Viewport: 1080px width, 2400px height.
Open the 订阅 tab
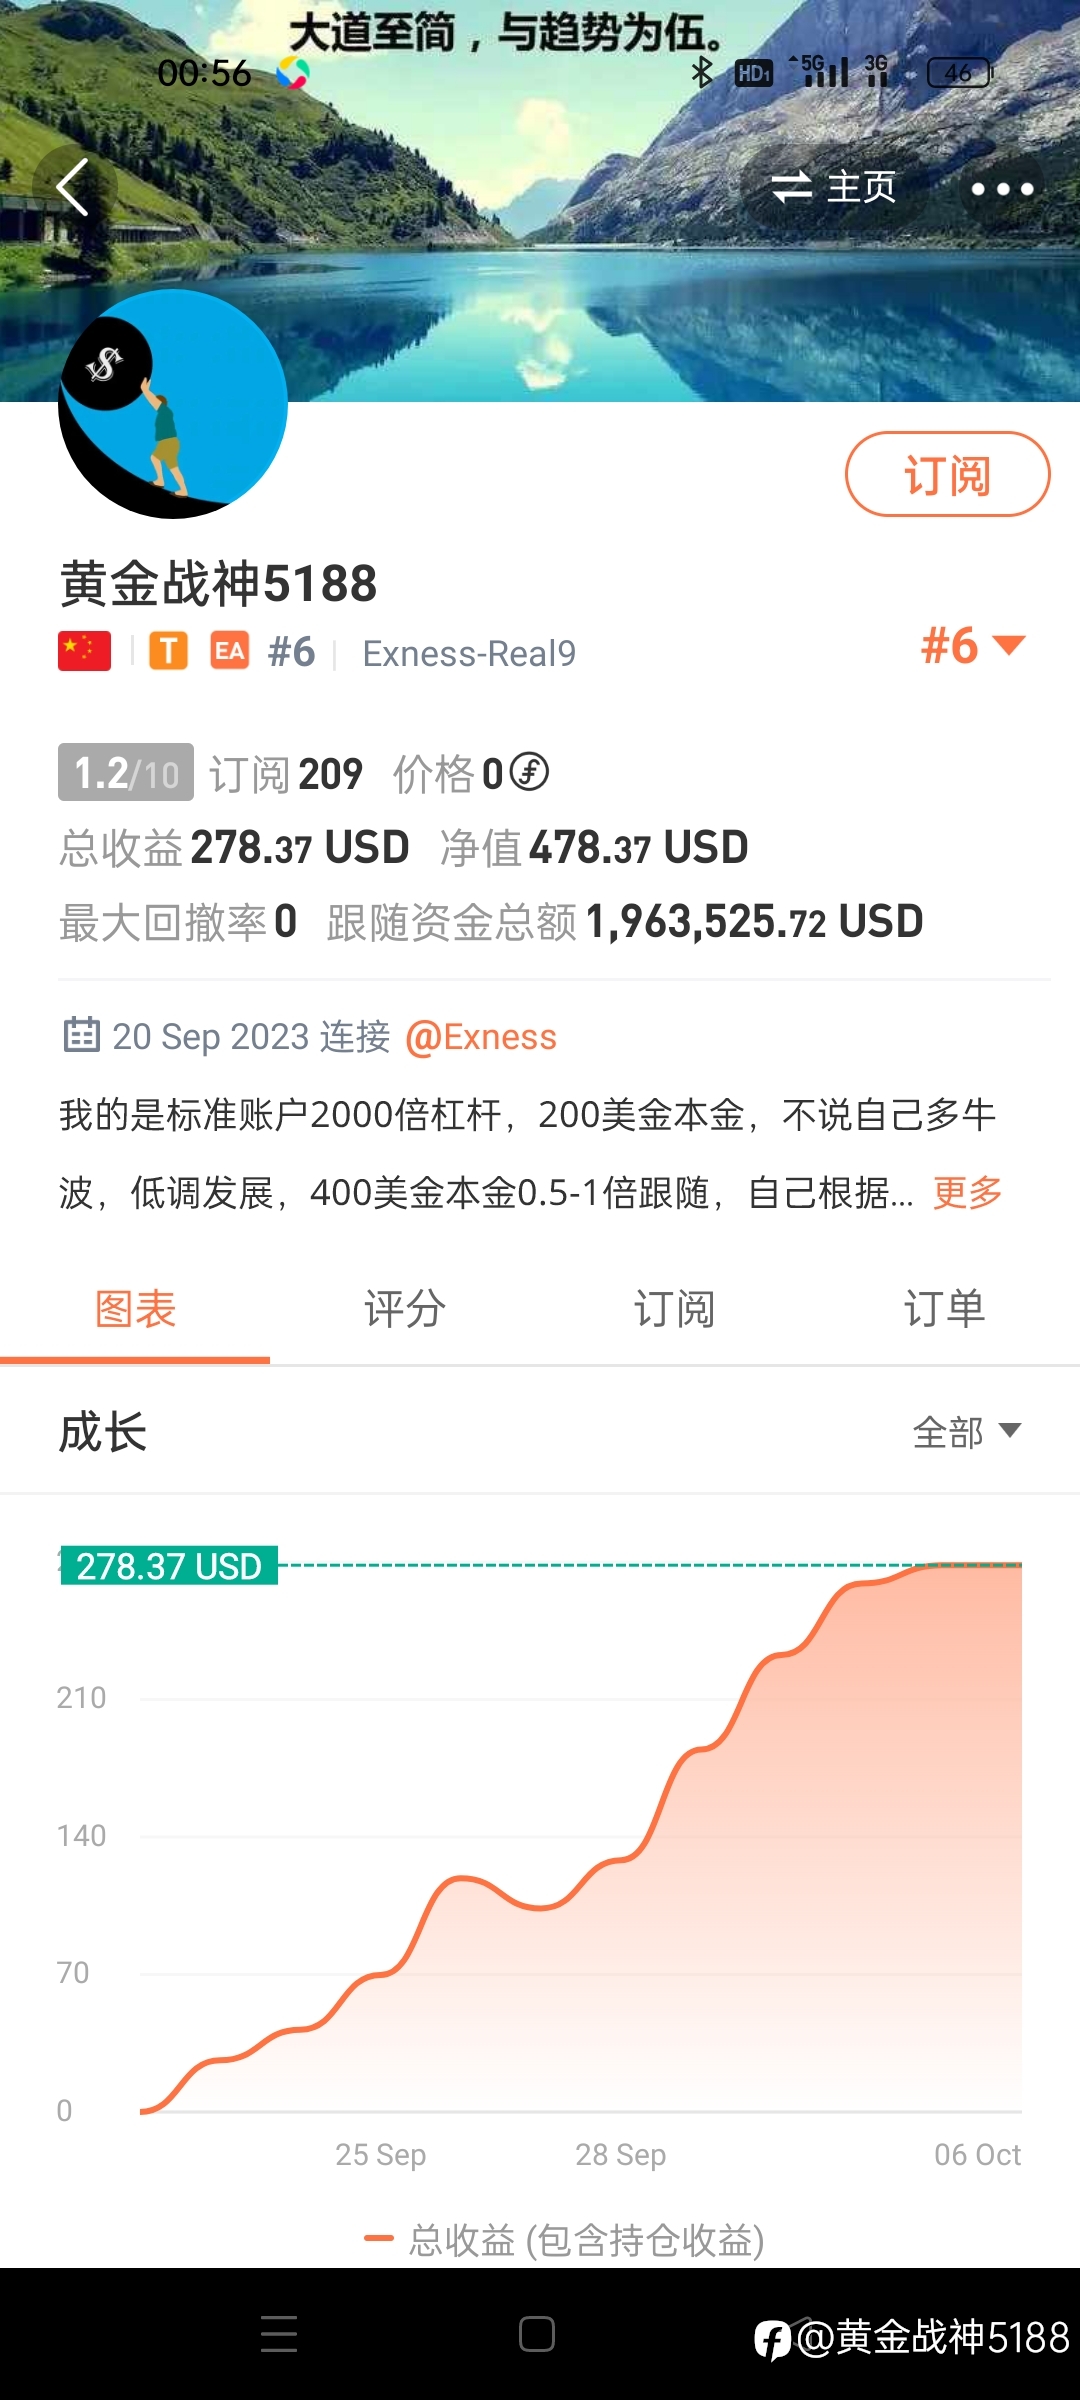click(x=675, y=1309)
